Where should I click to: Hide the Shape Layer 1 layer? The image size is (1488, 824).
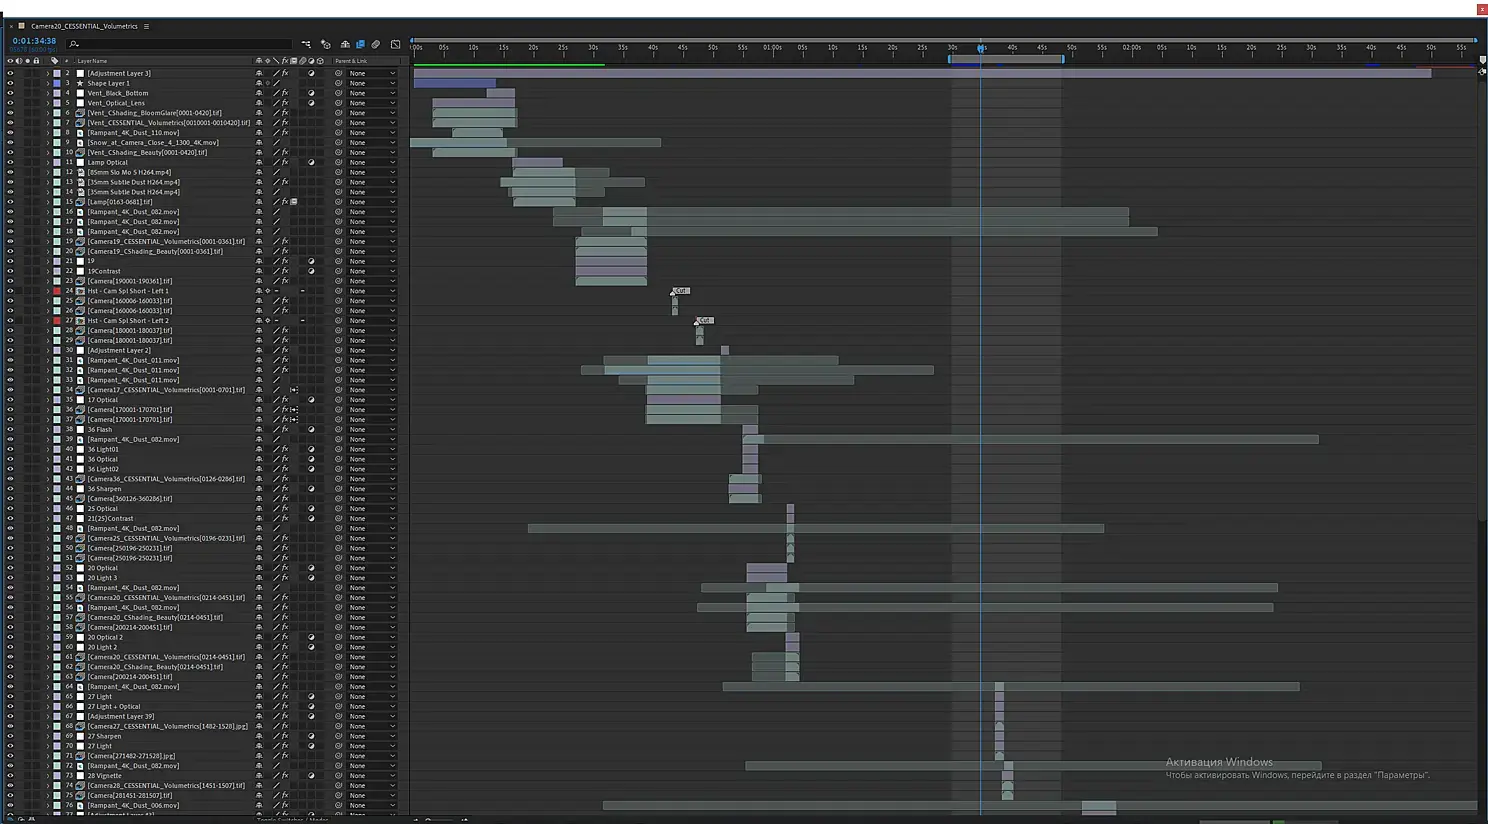click(10, 83)
